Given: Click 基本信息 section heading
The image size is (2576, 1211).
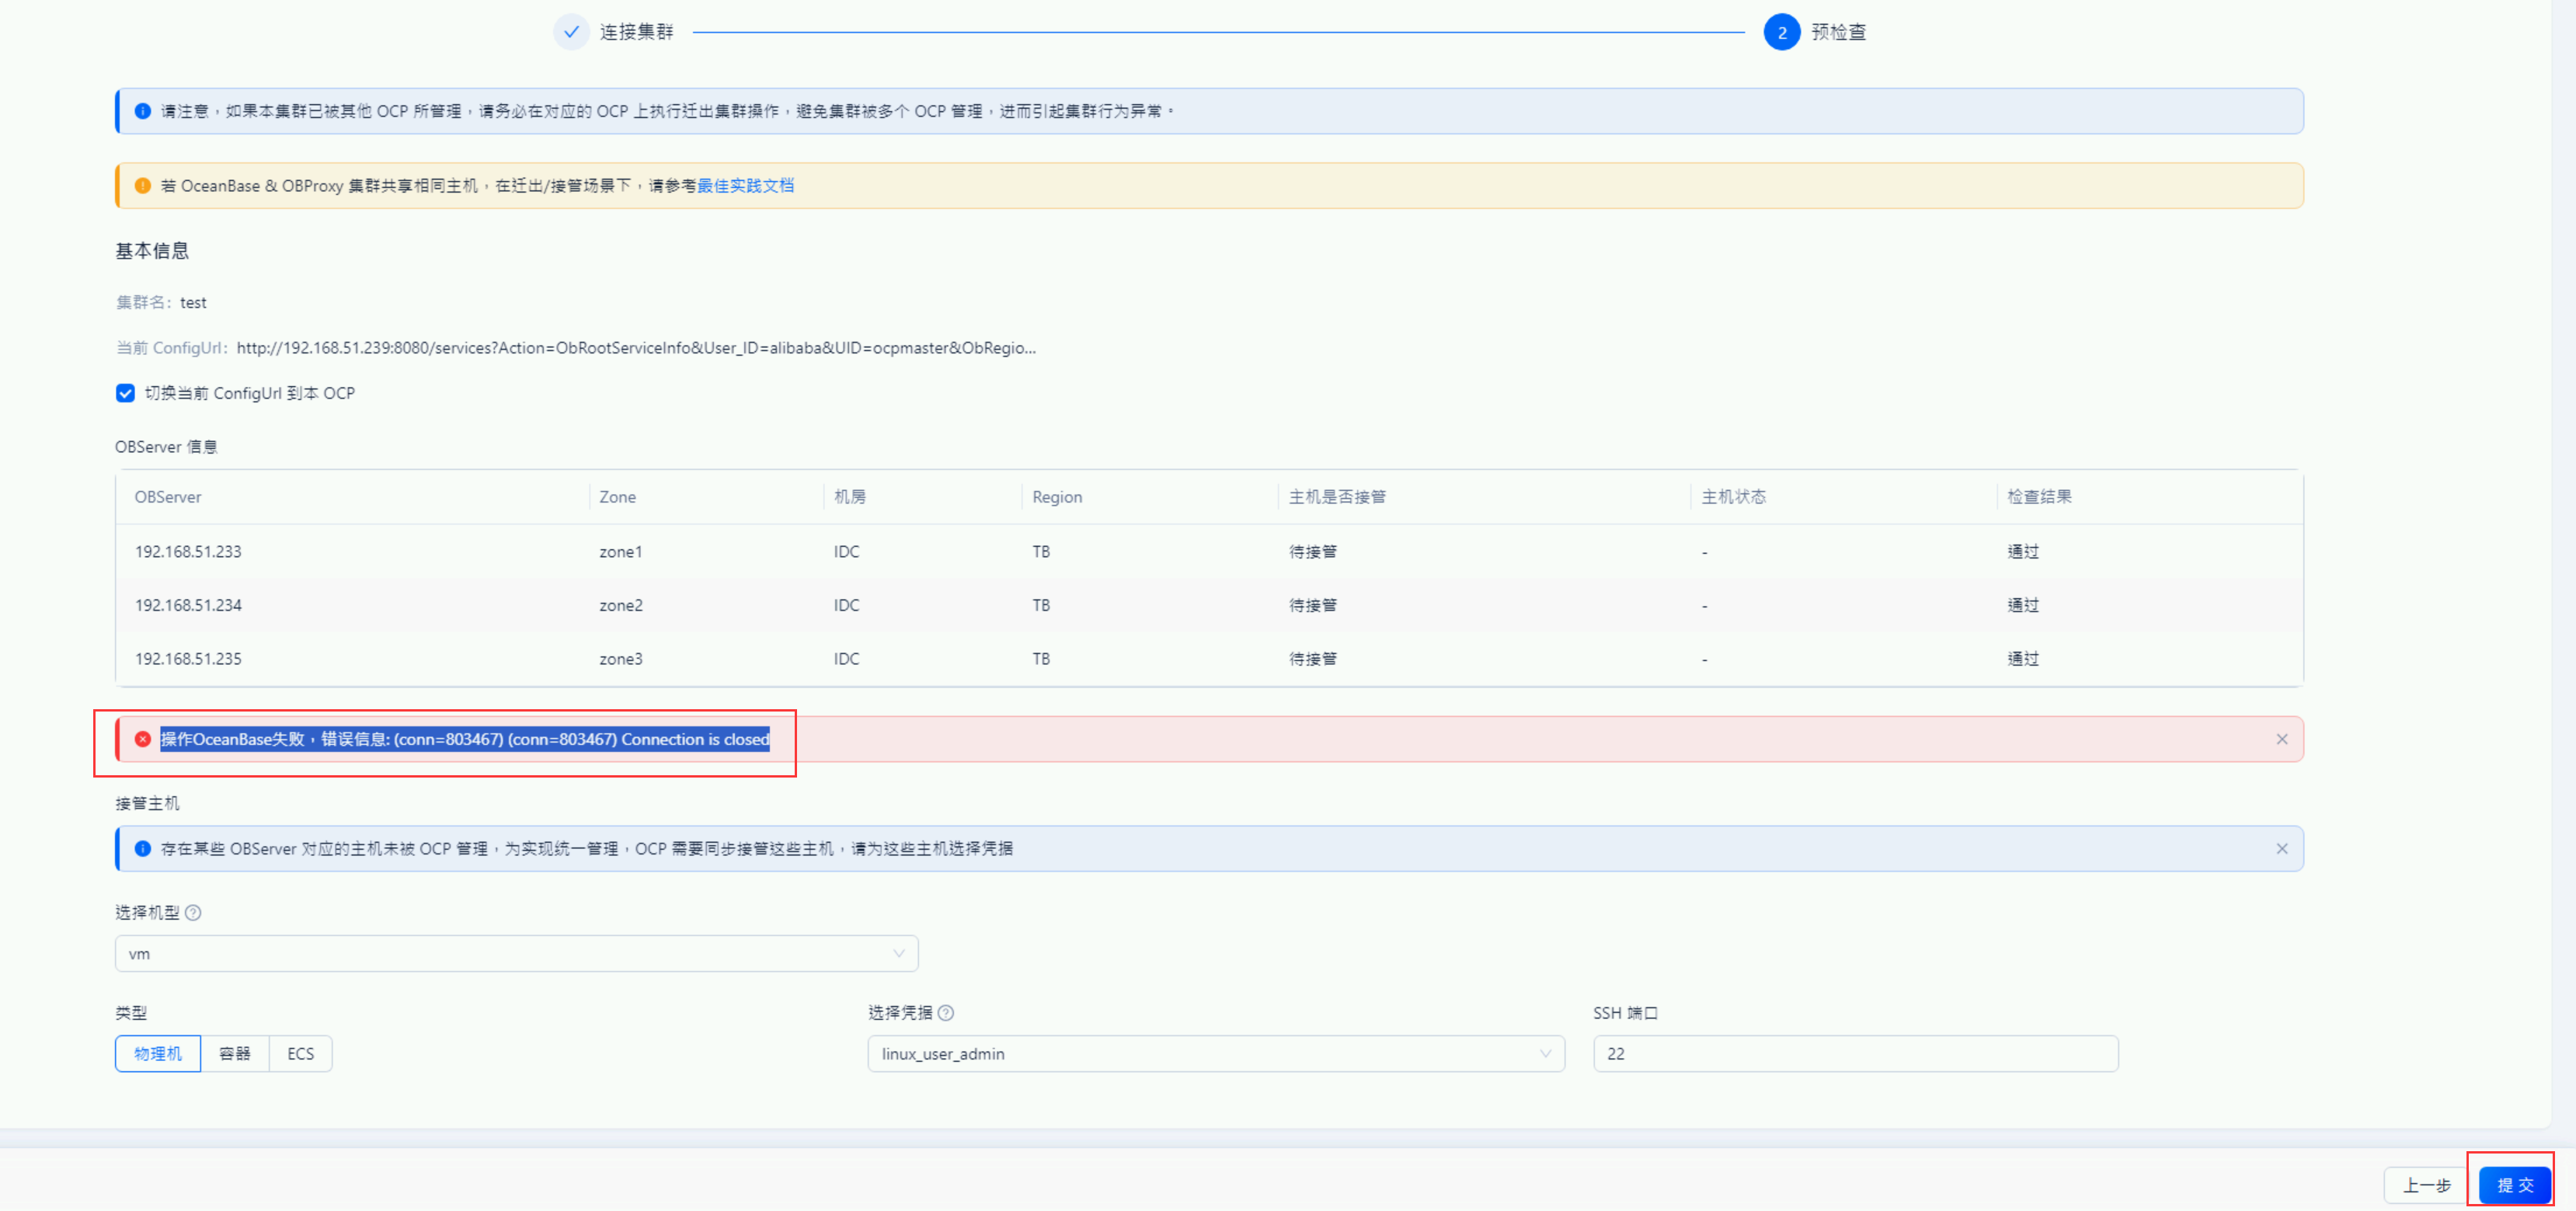Looking at the screenshot, I should click(x=152, y=251).
